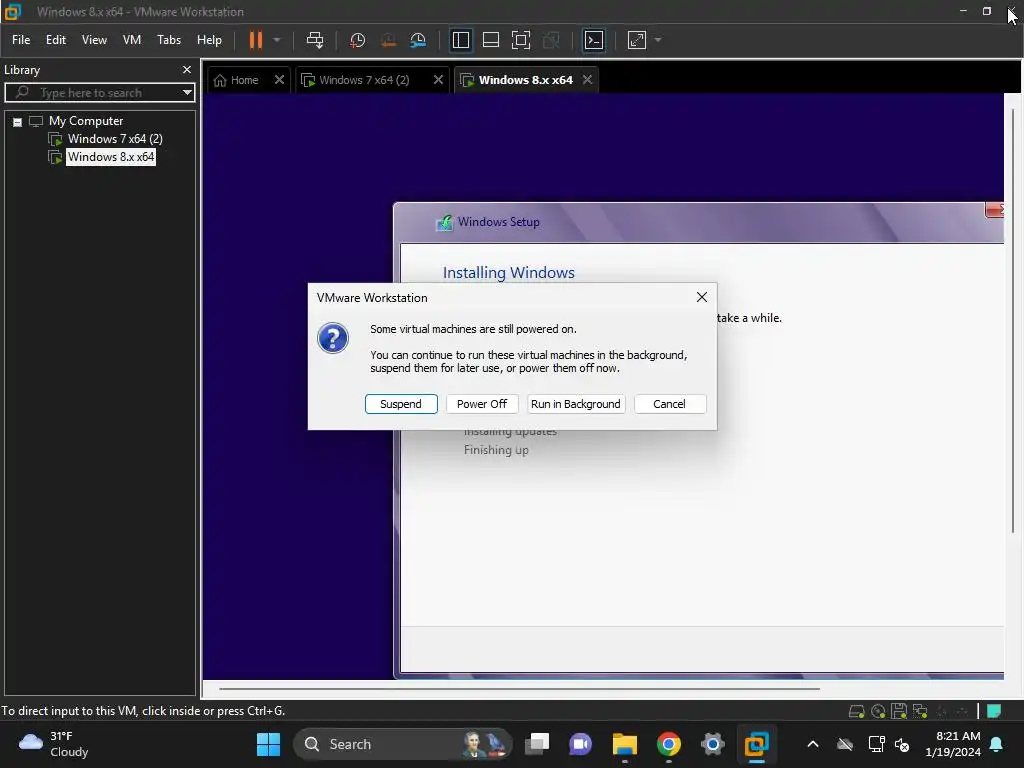Click the Suspend button in the dialog

click(401, 404)
